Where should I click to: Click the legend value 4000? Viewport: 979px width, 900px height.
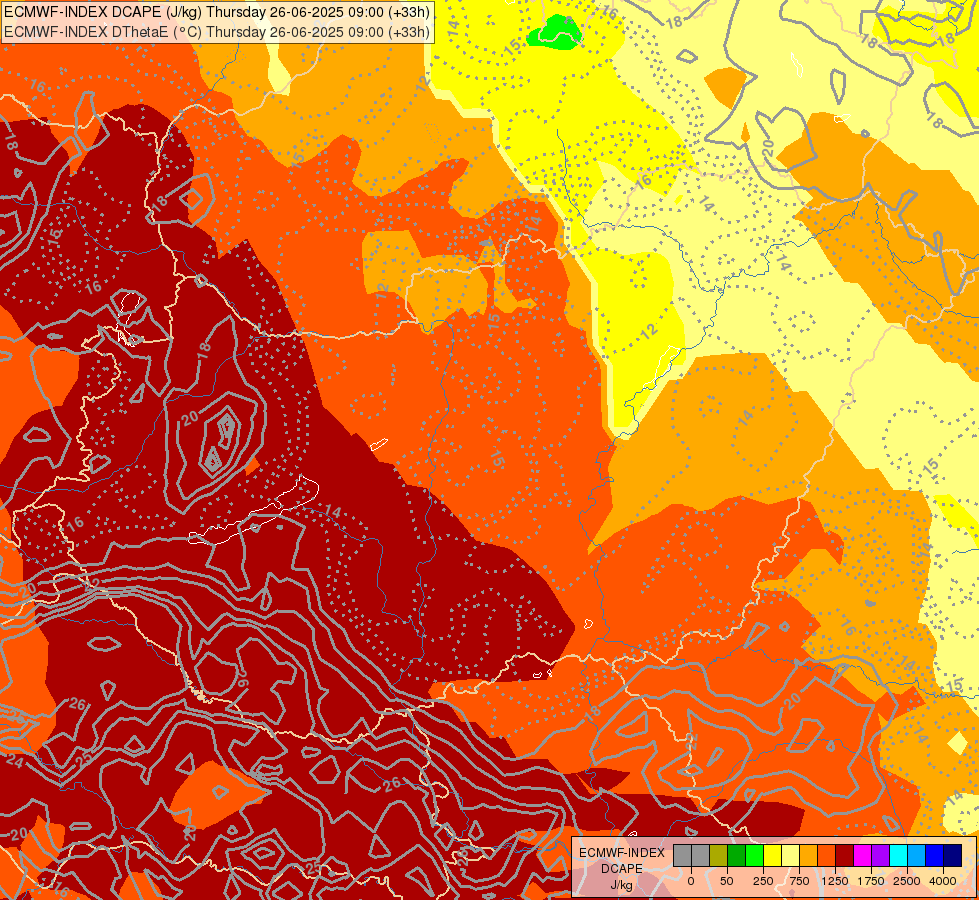(943, 881)
